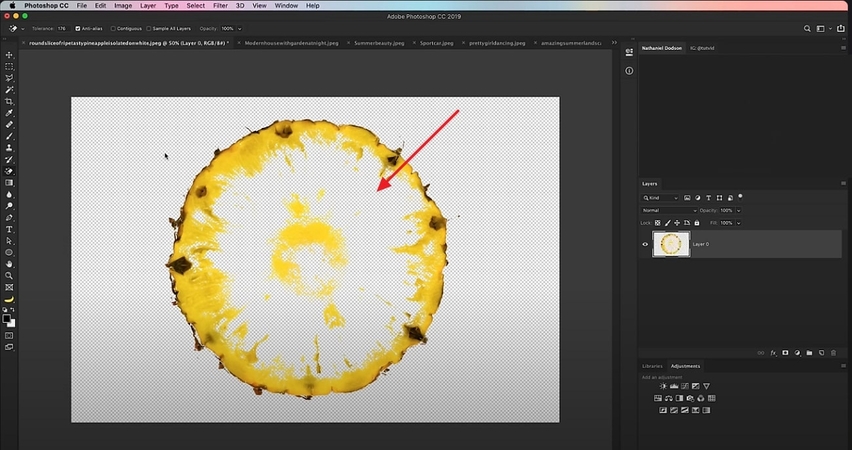Select the Blur tool
852x450 pixels.
coord(9,195)
